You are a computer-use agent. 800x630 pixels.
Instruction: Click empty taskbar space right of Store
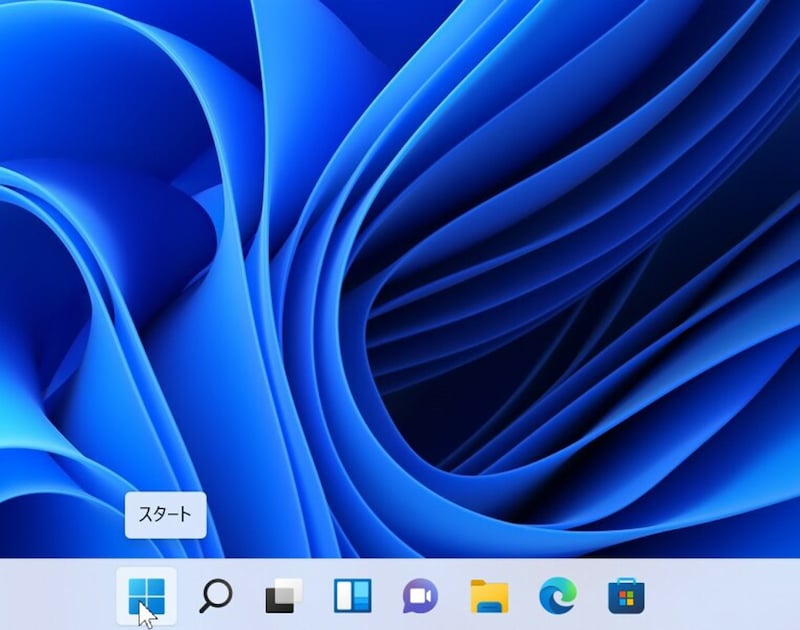pos(730,596)
